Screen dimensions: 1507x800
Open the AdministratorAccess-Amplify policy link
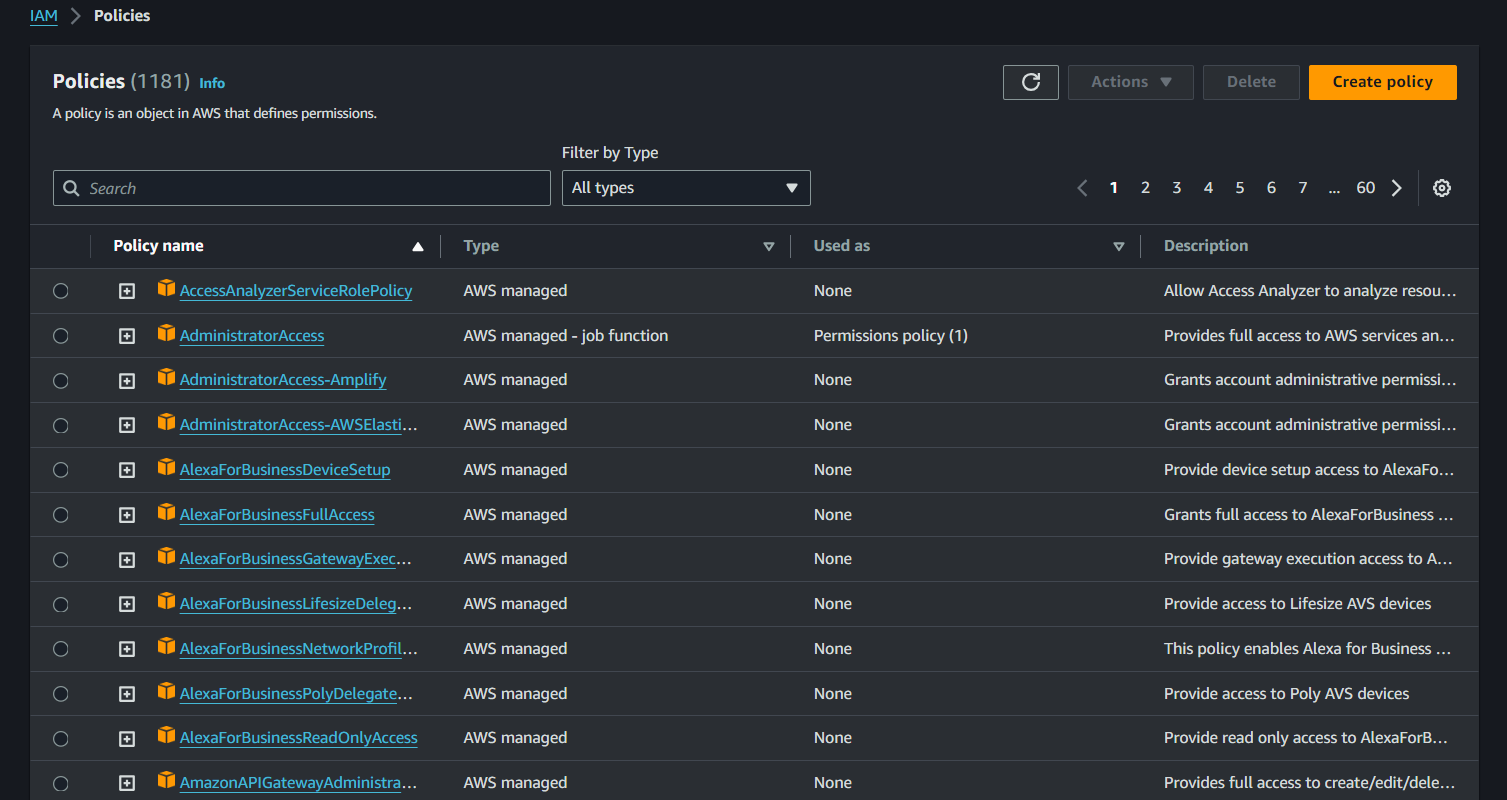click(283, 380)
